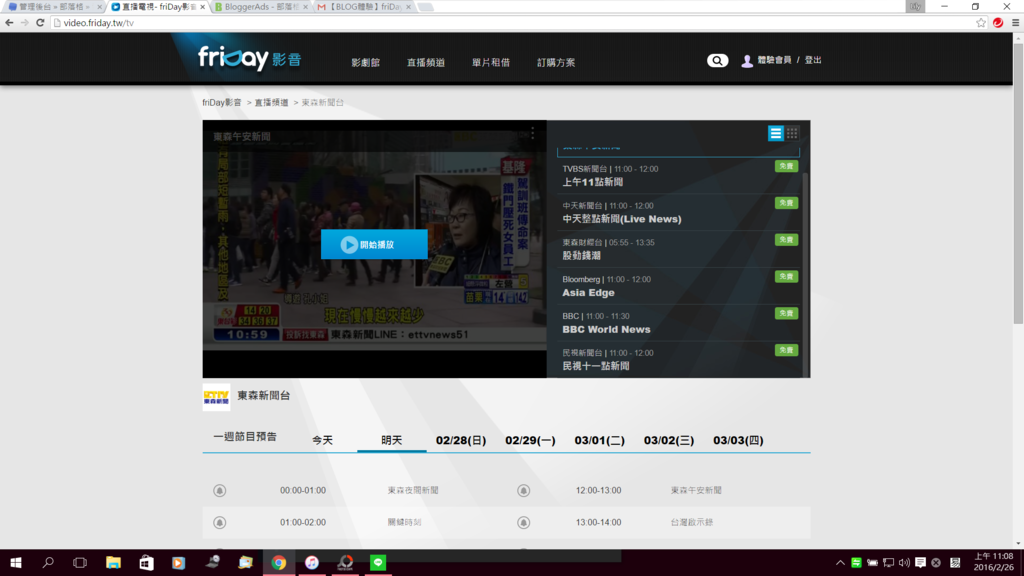This screenshot has width=1024, height=576.
Task: Click 免費 badge on Bloomberg row
Action: pyautogui.click(x=786, y=277)
